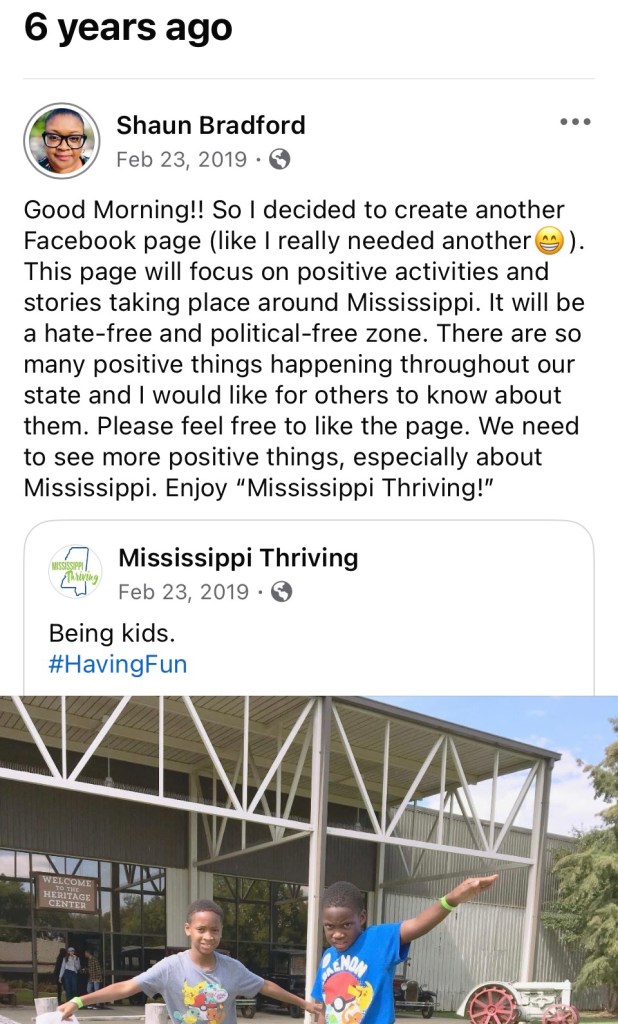
Task: Tap the #HavingFun hashtag
Action: 117,664
